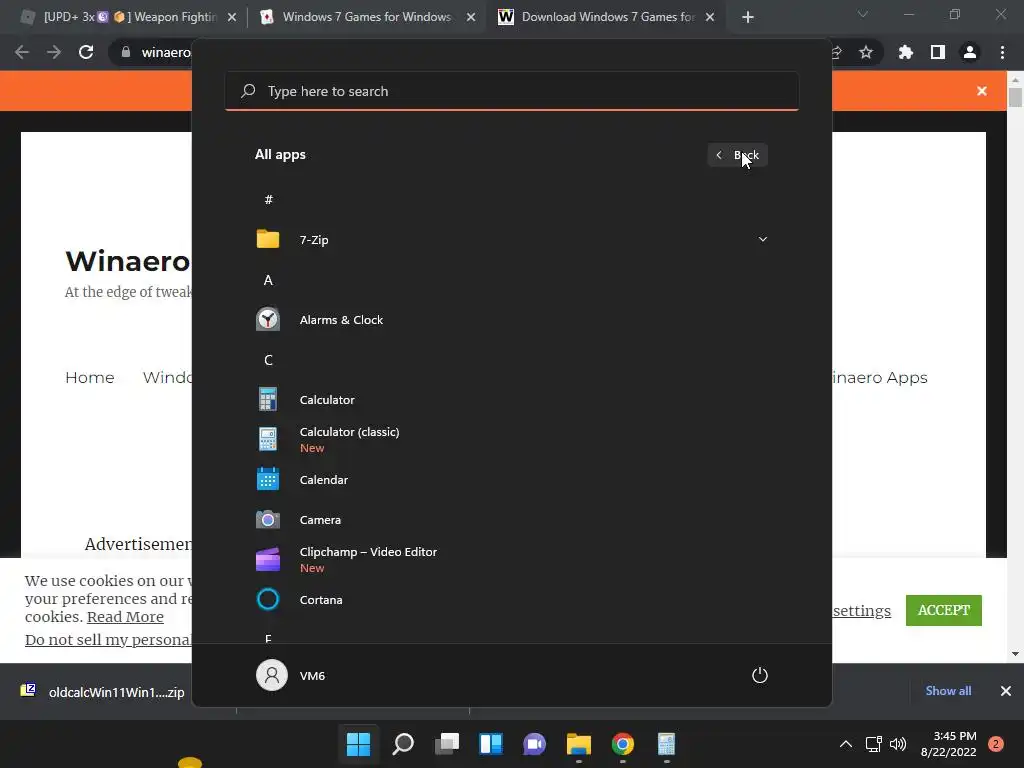Viewport: 1024px width, 768px height.
Task: Expand the 7-Zip folder chevron
Action: point(762,239)
